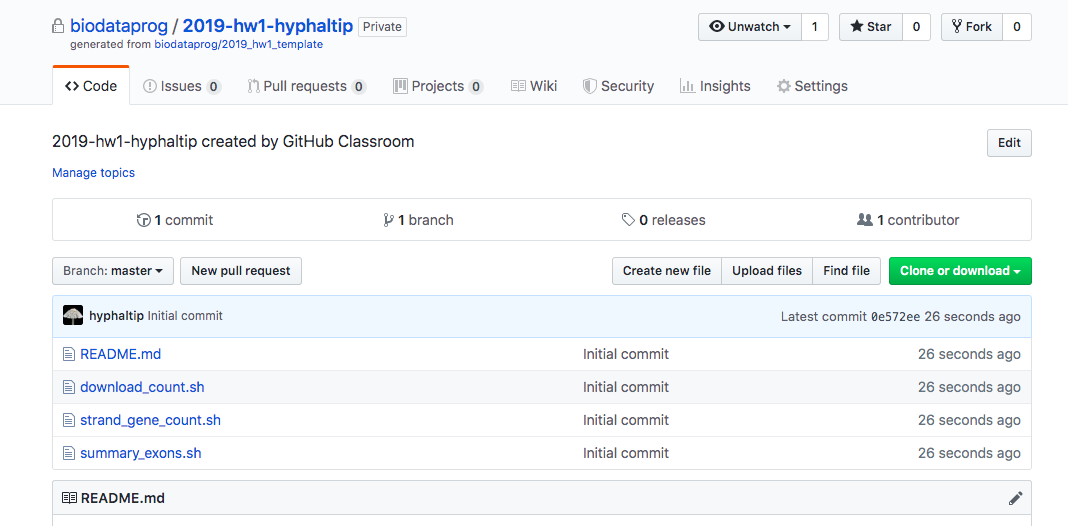Open the Clone or download dropdown
Viewport: 1068px width, 526px height.
click(x=959, y=271)
